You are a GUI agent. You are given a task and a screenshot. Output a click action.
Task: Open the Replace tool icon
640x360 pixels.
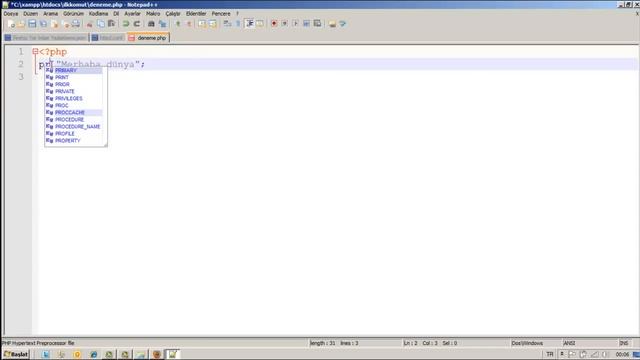point(162,24)
